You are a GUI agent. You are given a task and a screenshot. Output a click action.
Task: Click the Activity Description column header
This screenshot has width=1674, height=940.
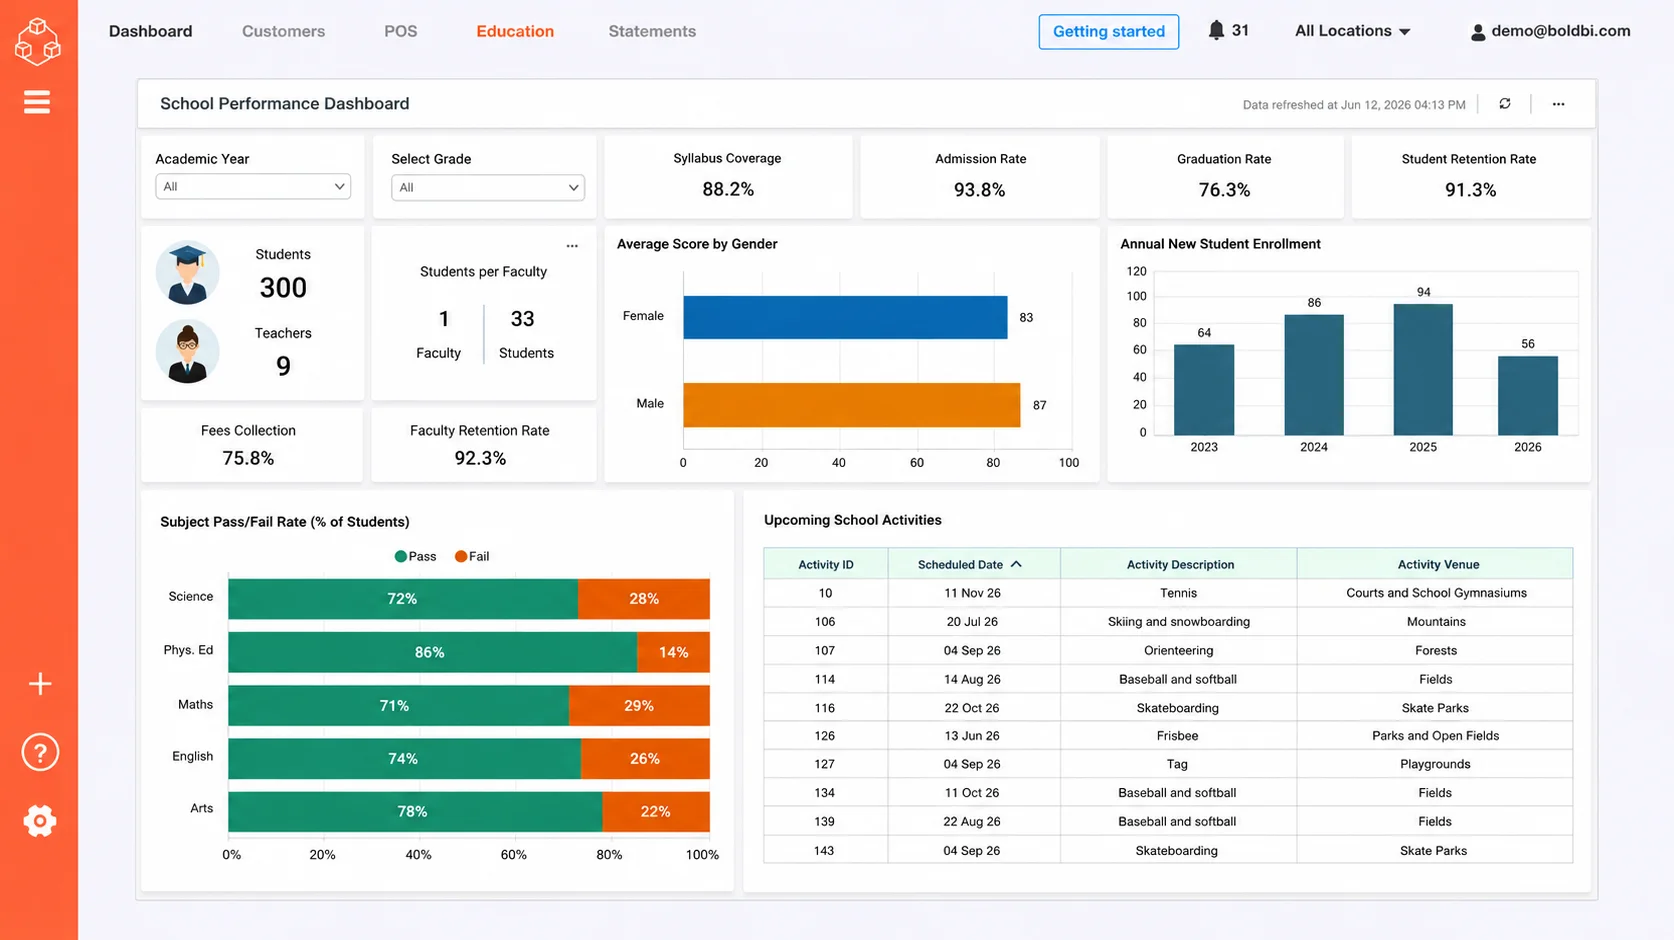pos(1180,564)
